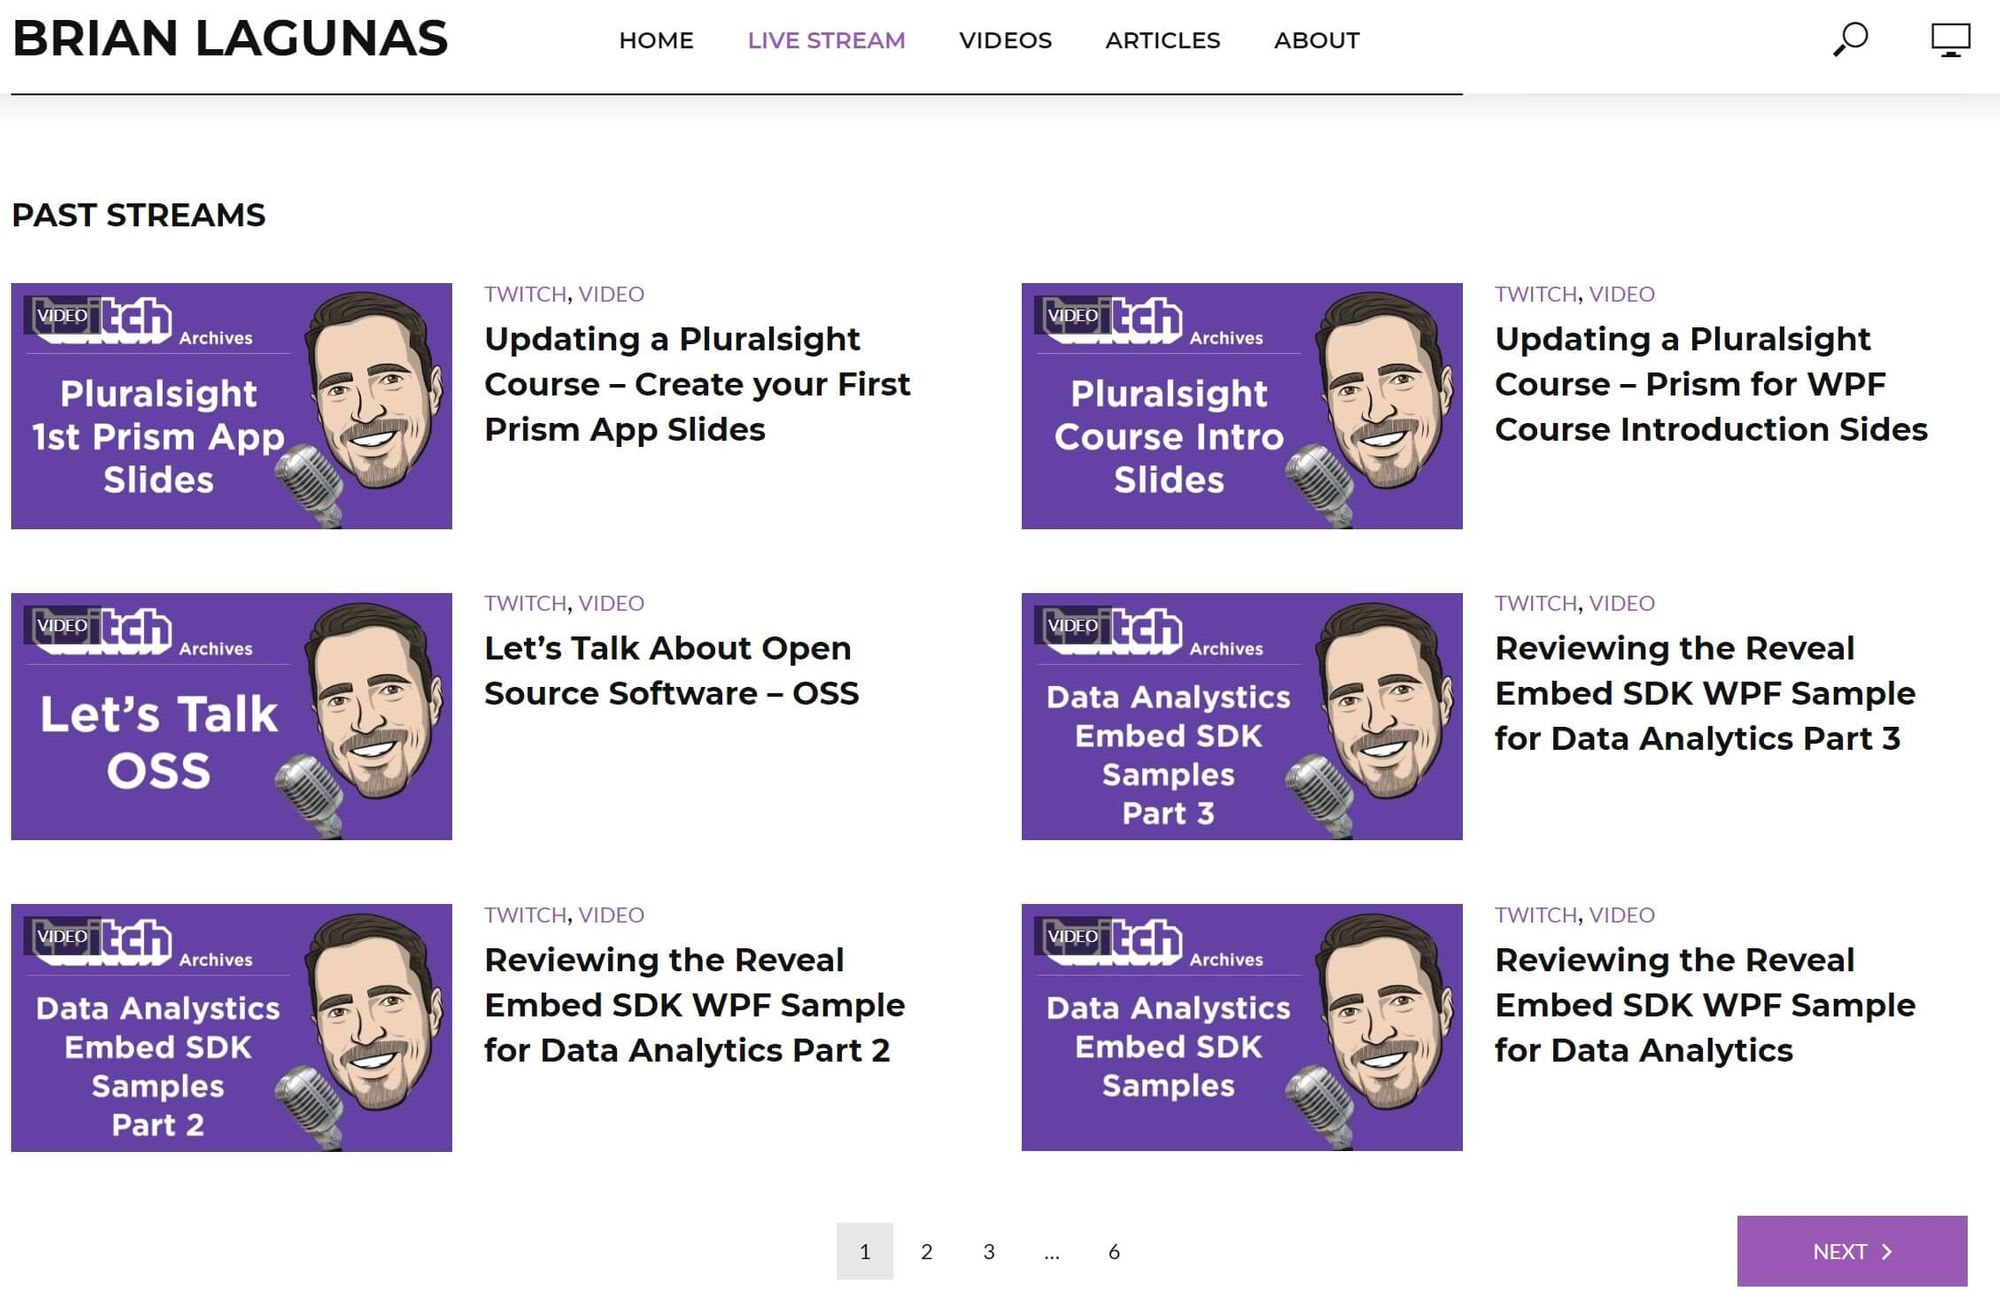Open Pluralsight 1st Prism App Slides thumbnail

[x=231, y=406]
